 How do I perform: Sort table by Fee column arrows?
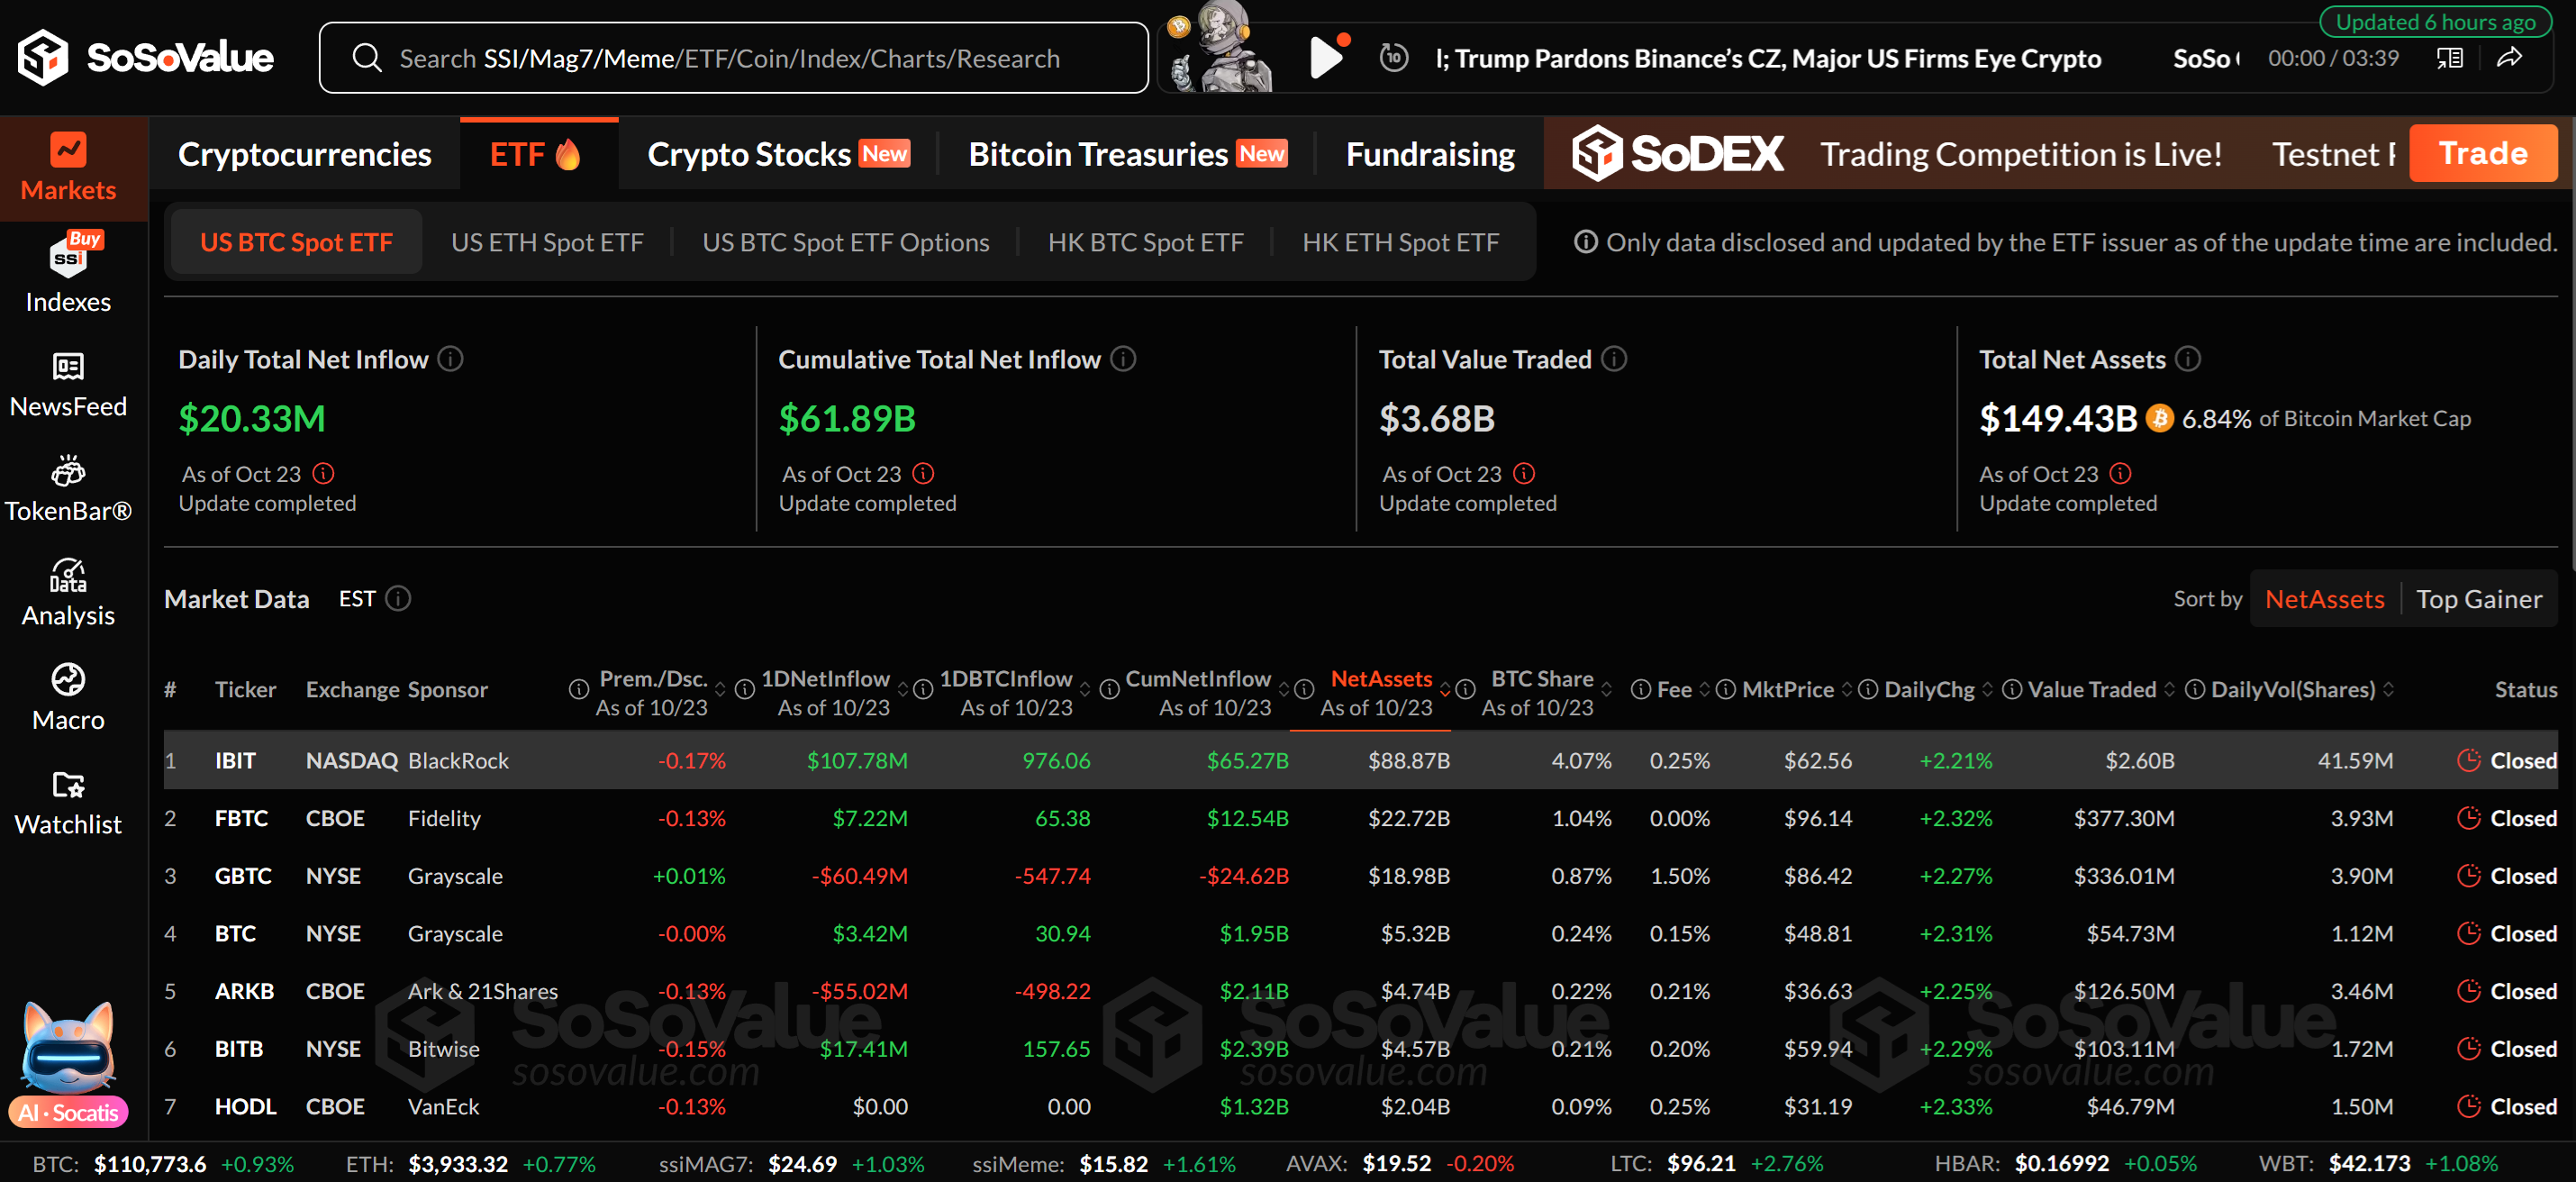coord(1704,690)
